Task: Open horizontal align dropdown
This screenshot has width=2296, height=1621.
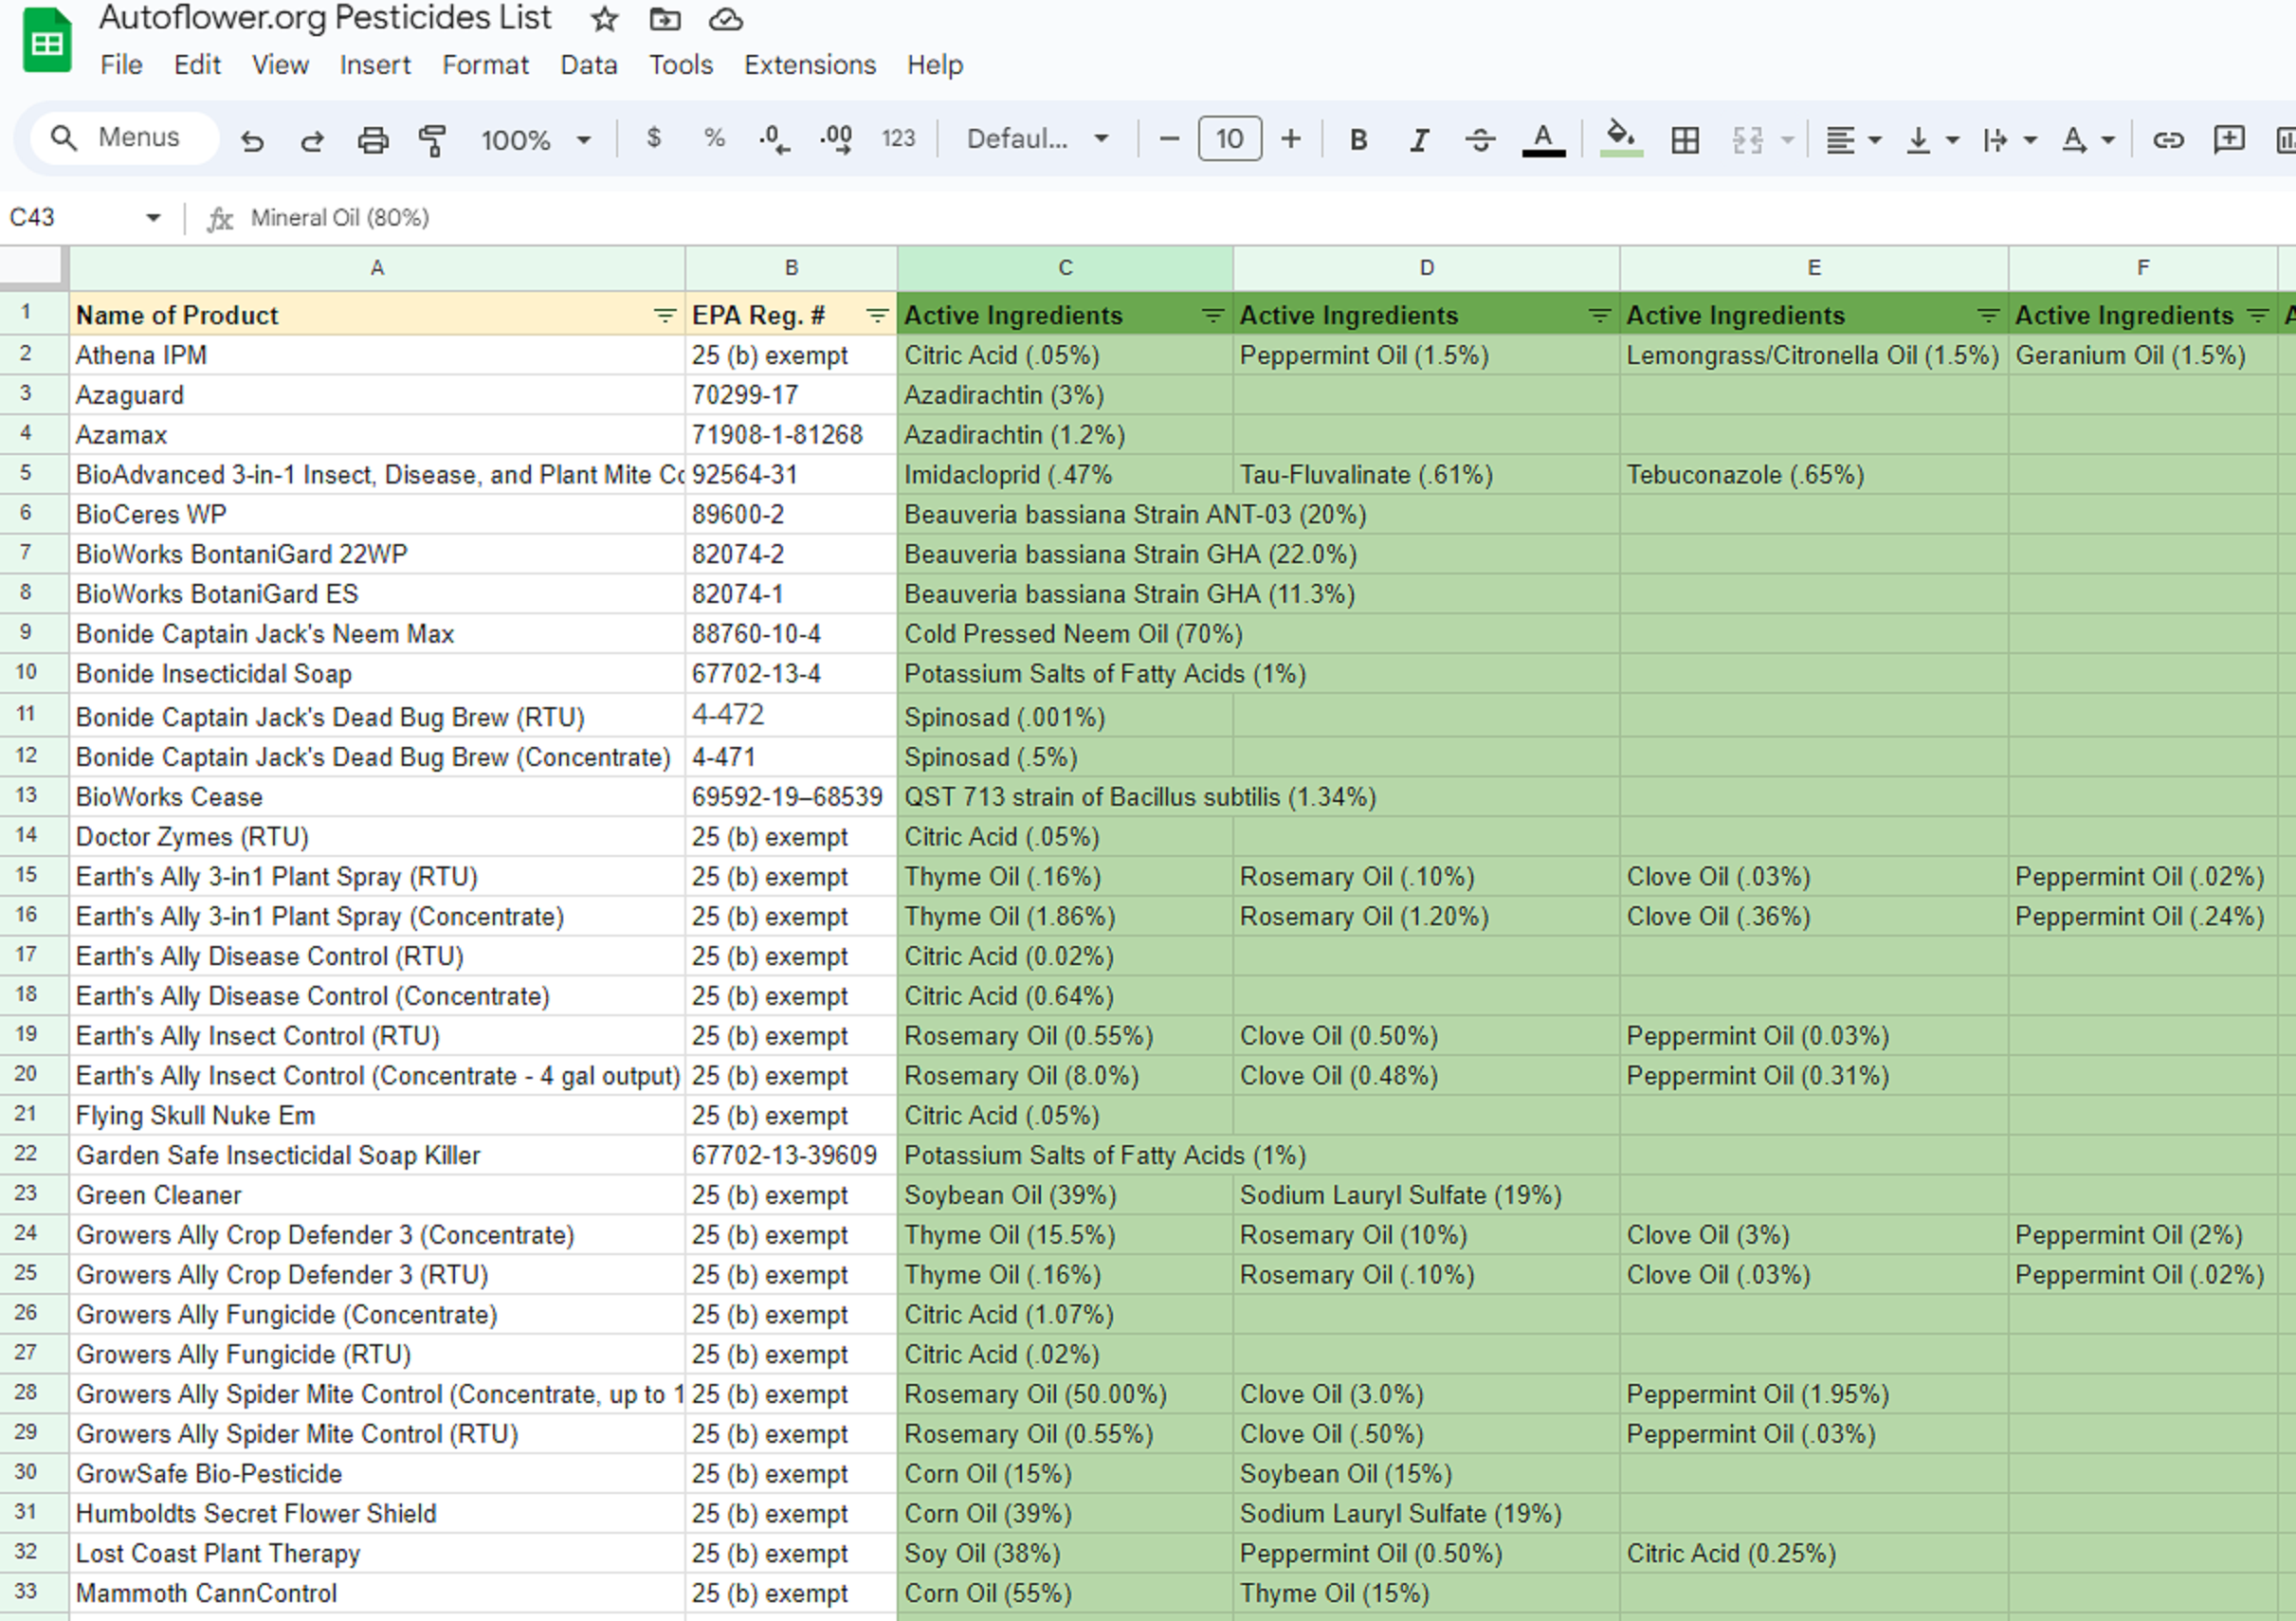Action: click(x=1853, y=139)
